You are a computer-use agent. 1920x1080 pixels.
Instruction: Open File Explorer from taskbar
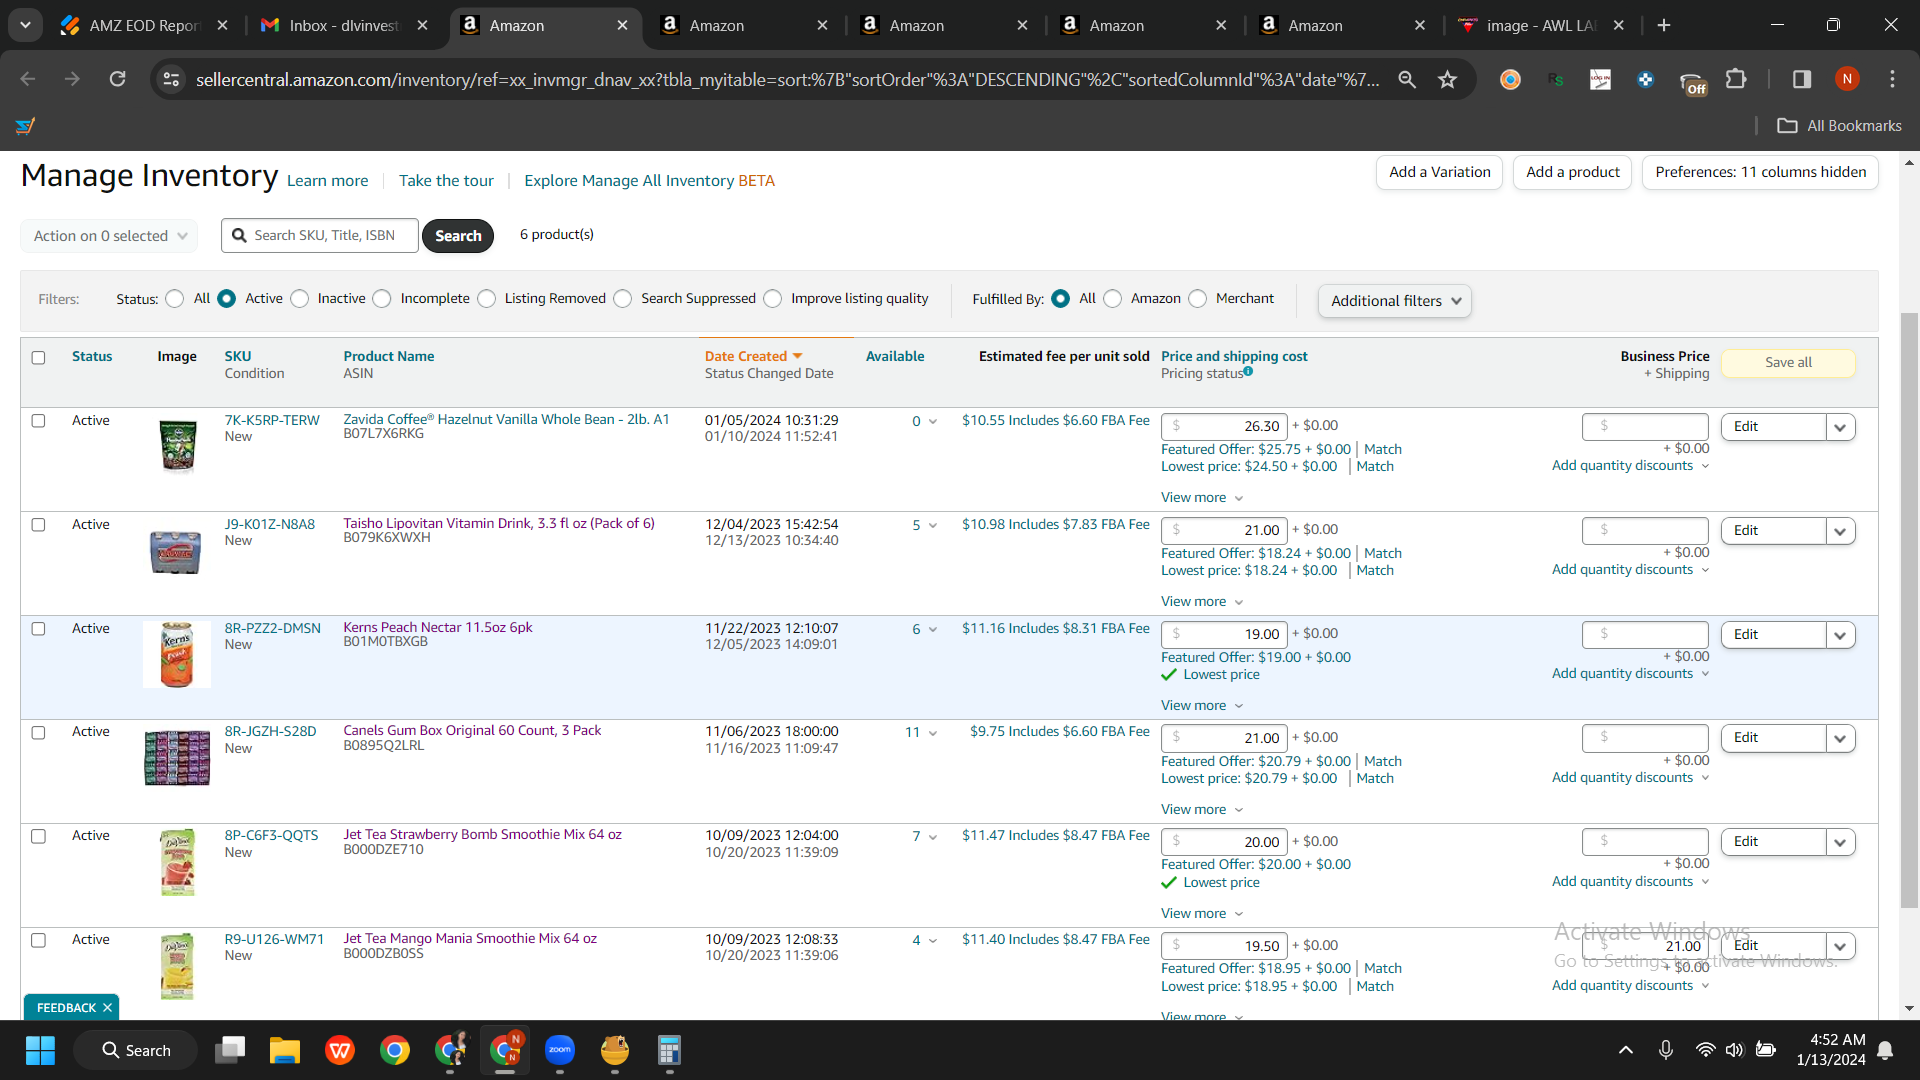pyautogui.click(x=284, y=1050)
